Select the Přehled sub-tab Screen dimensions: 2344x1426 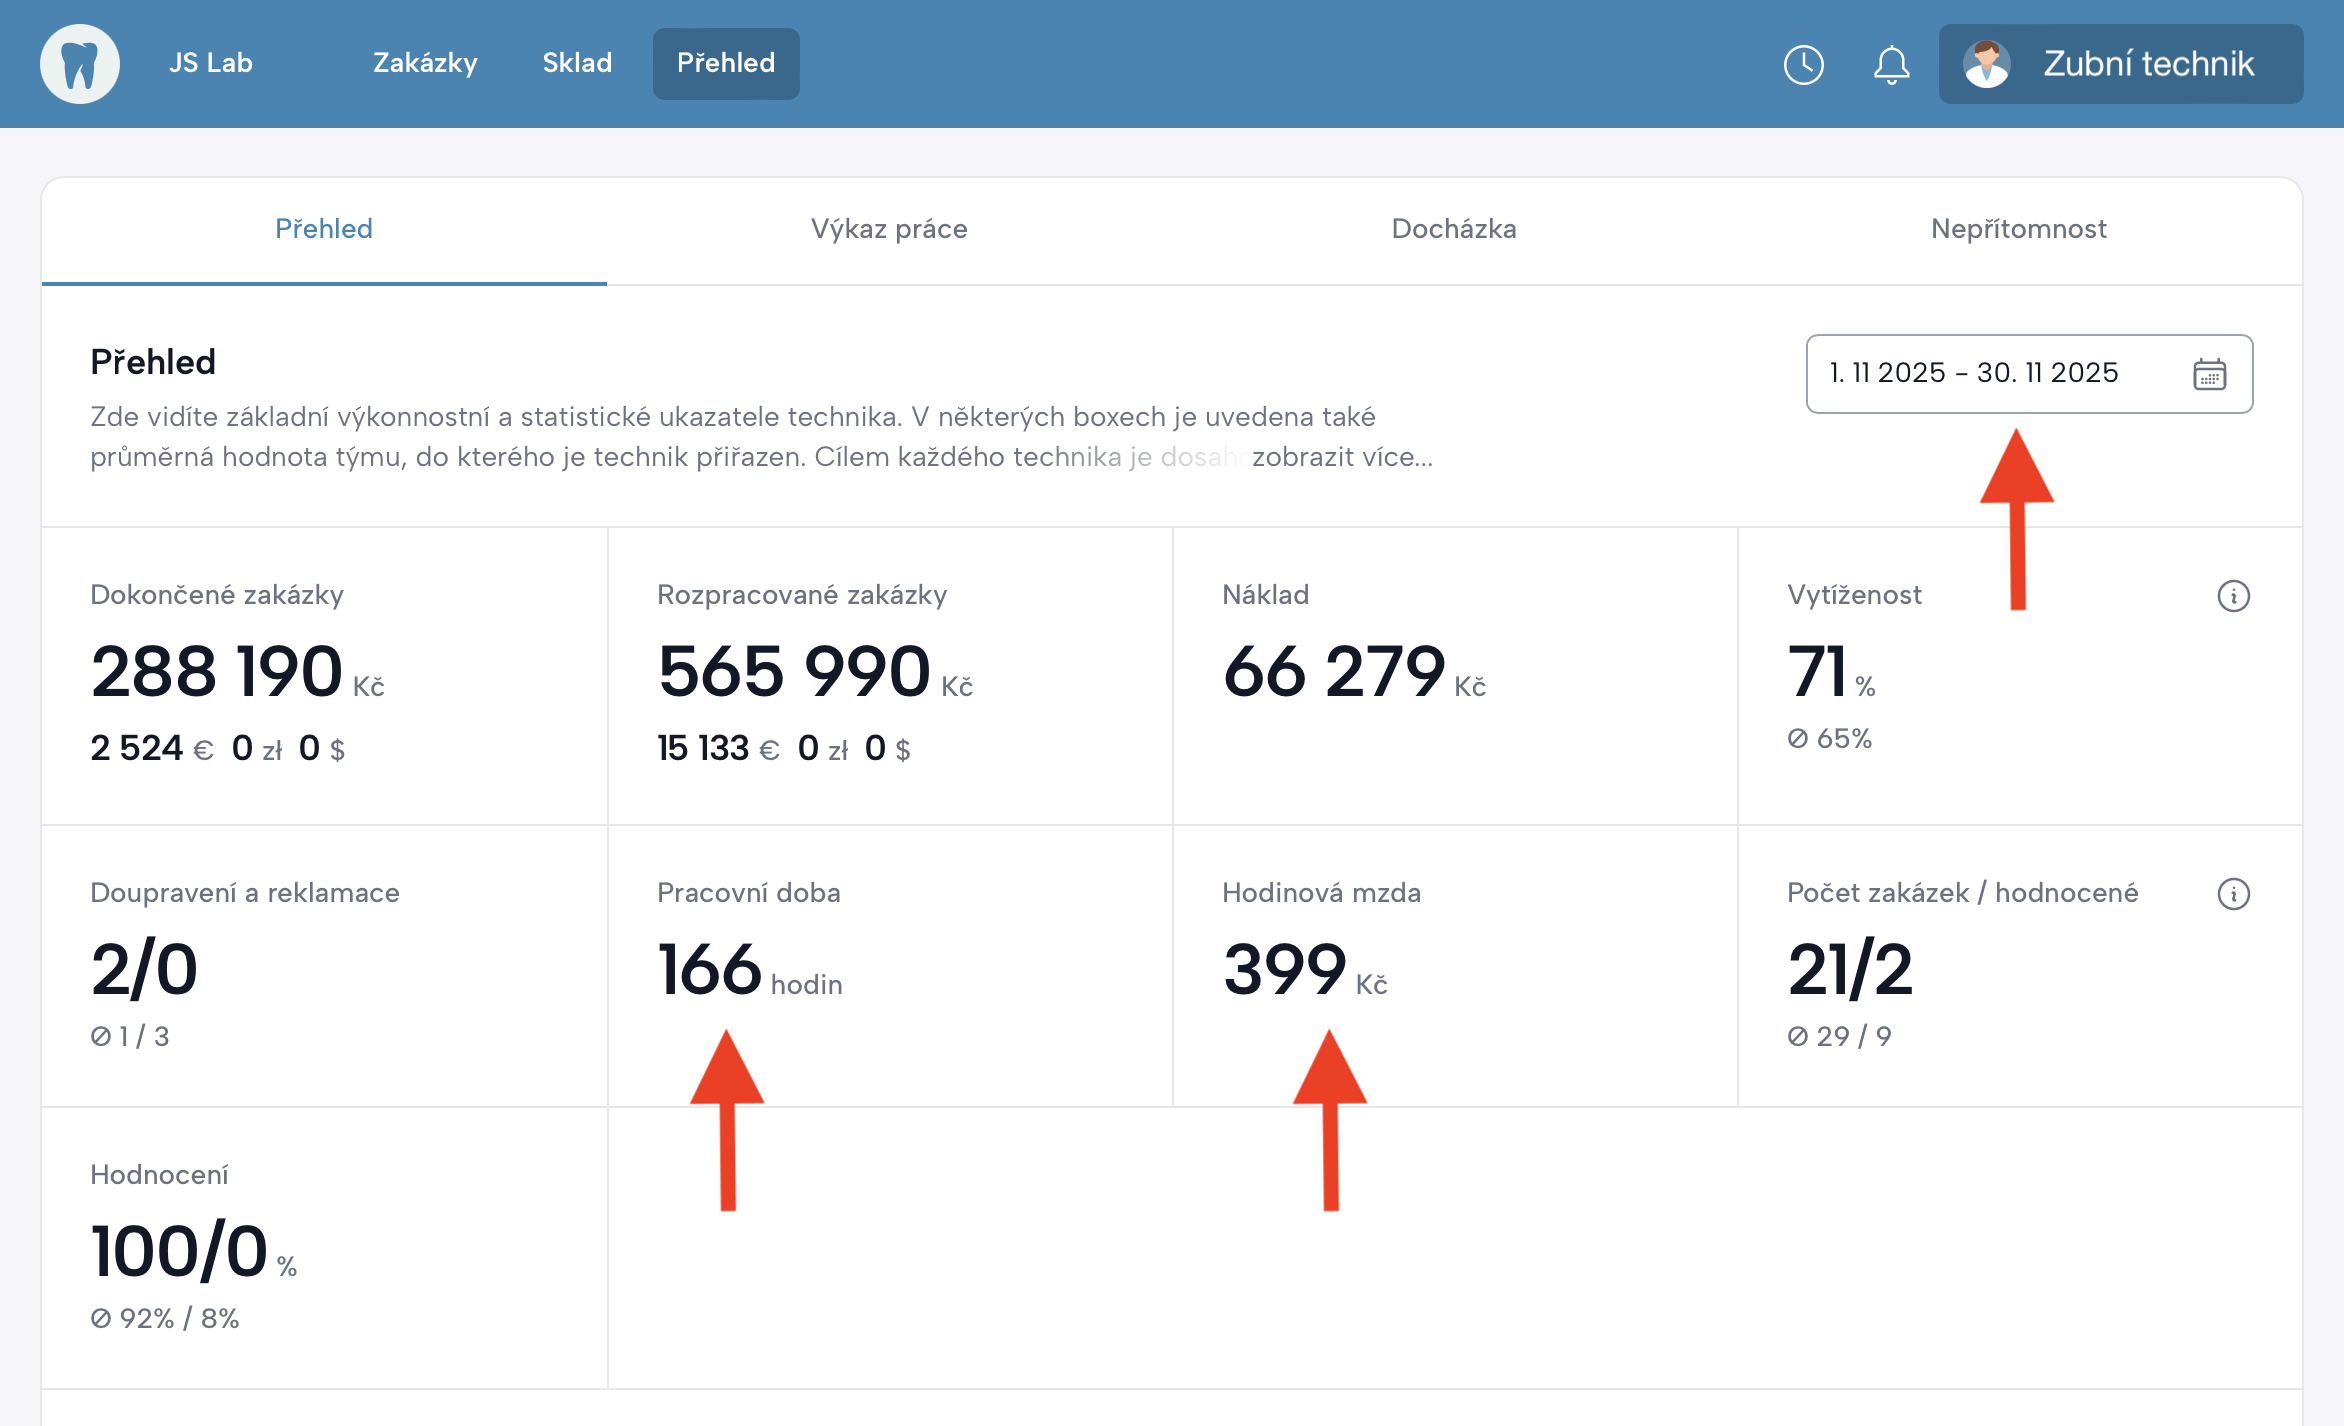(324, 229)
